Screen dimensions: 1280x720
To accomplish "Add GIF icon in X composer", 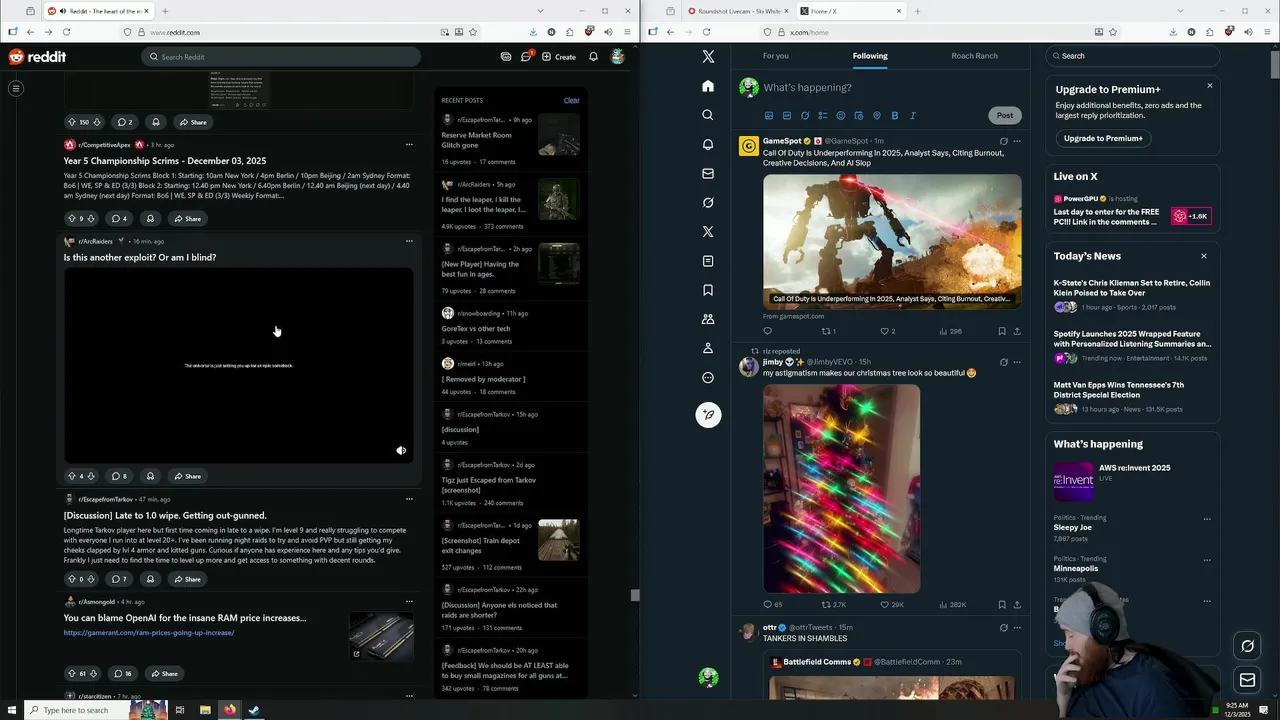I will tap(787, 116).
